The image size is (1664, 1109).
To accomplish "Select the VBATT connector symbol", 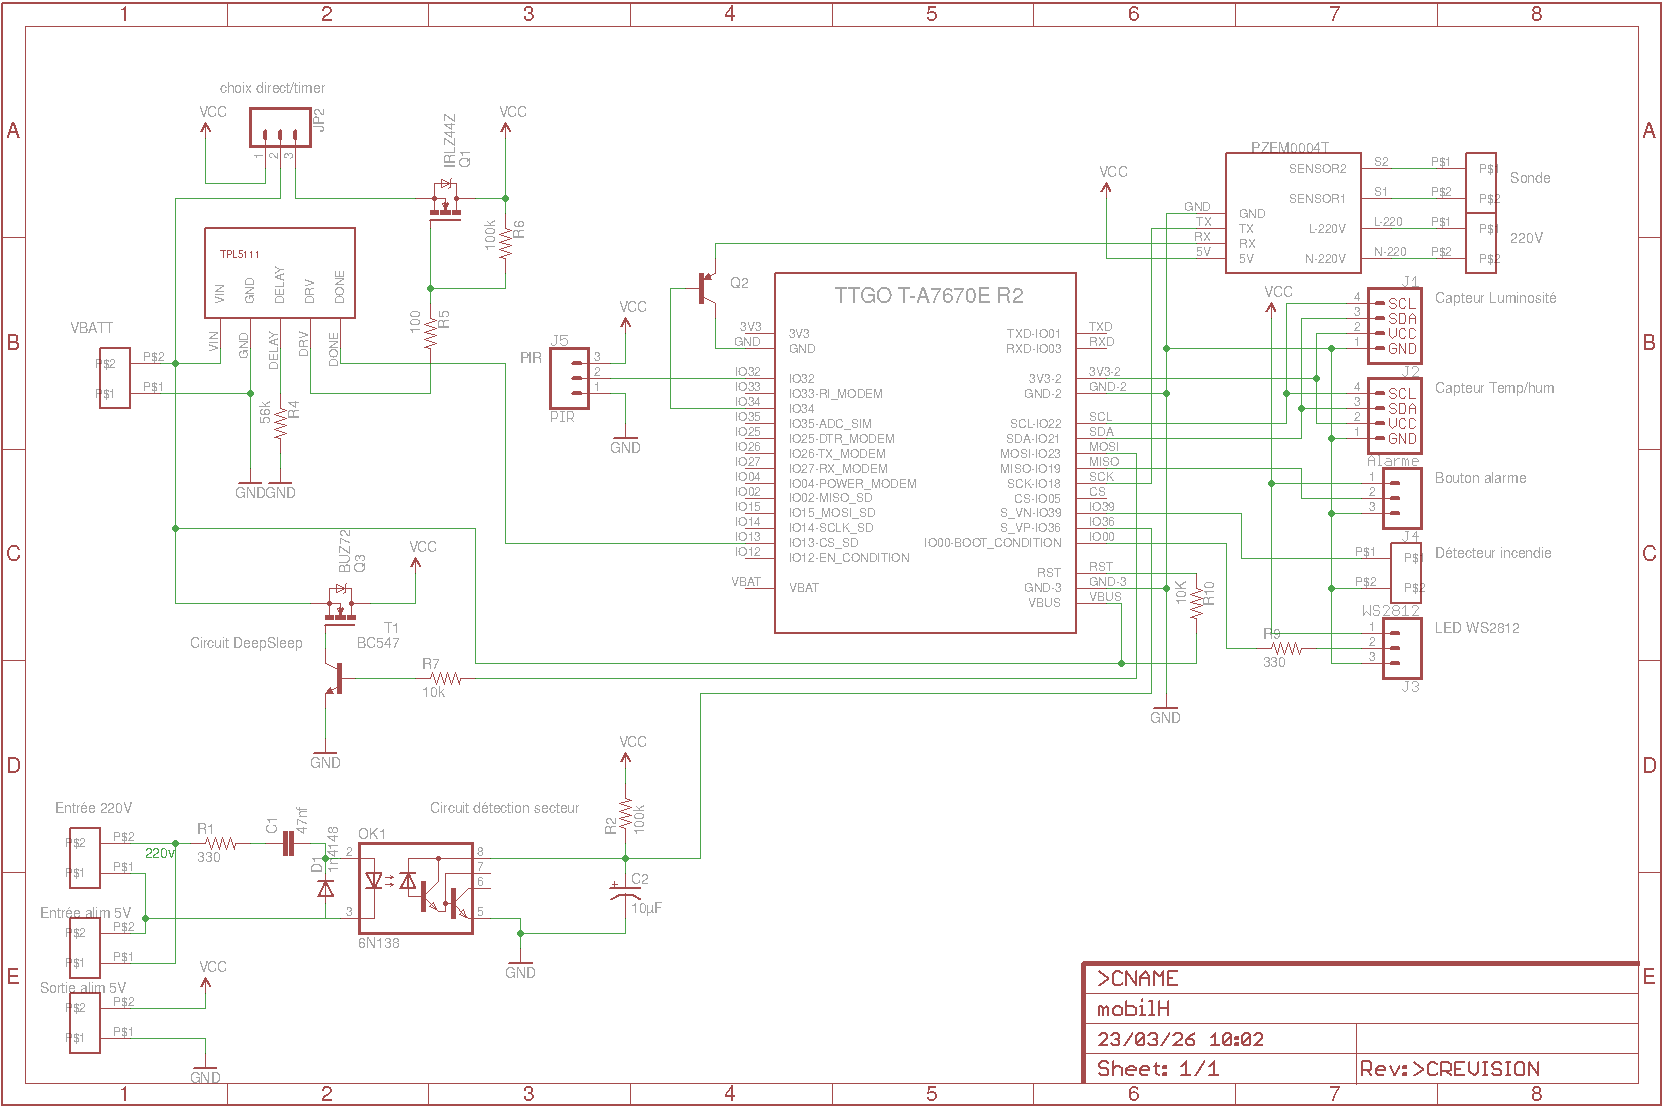I will pos(114,378).
